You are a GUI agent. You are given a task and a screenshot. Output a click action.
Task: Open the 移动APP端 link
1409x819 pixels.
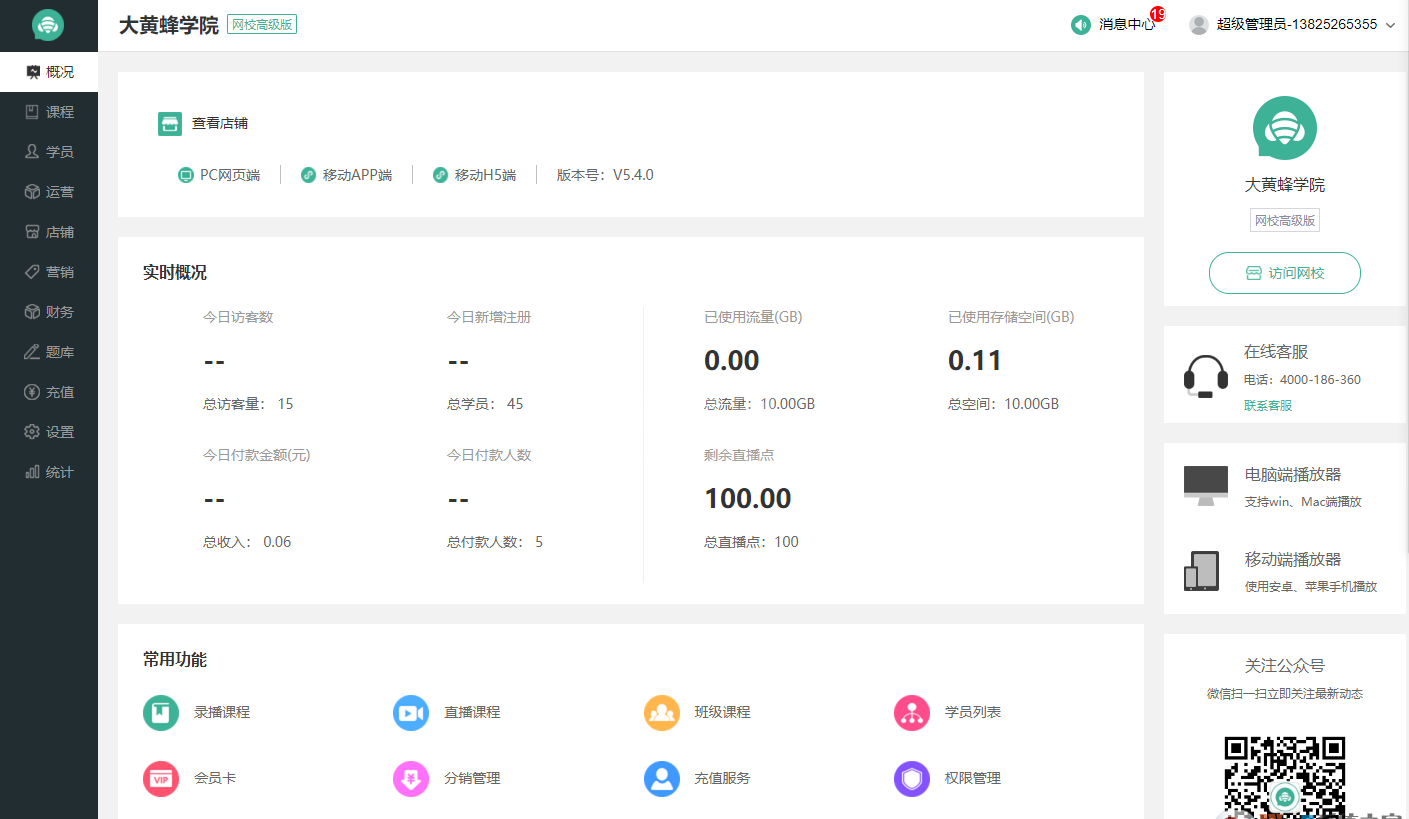point(347,175)
